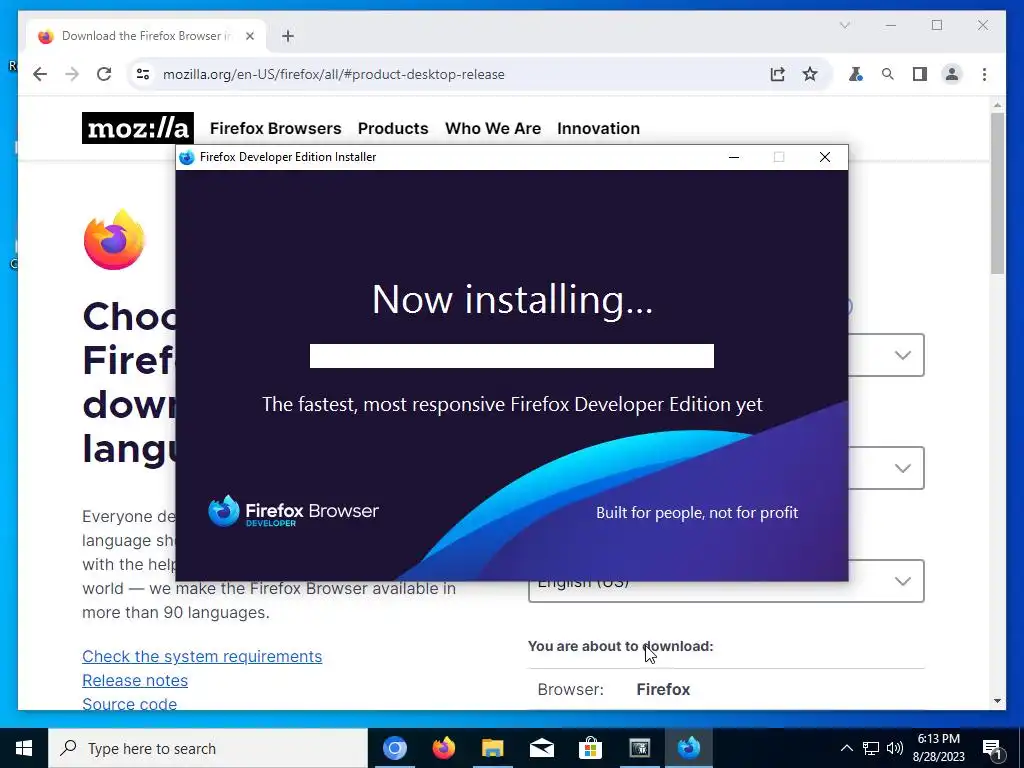The image size is (1024, 768).
Task: Show hidden system tray icons
Action: pos(846,748)
